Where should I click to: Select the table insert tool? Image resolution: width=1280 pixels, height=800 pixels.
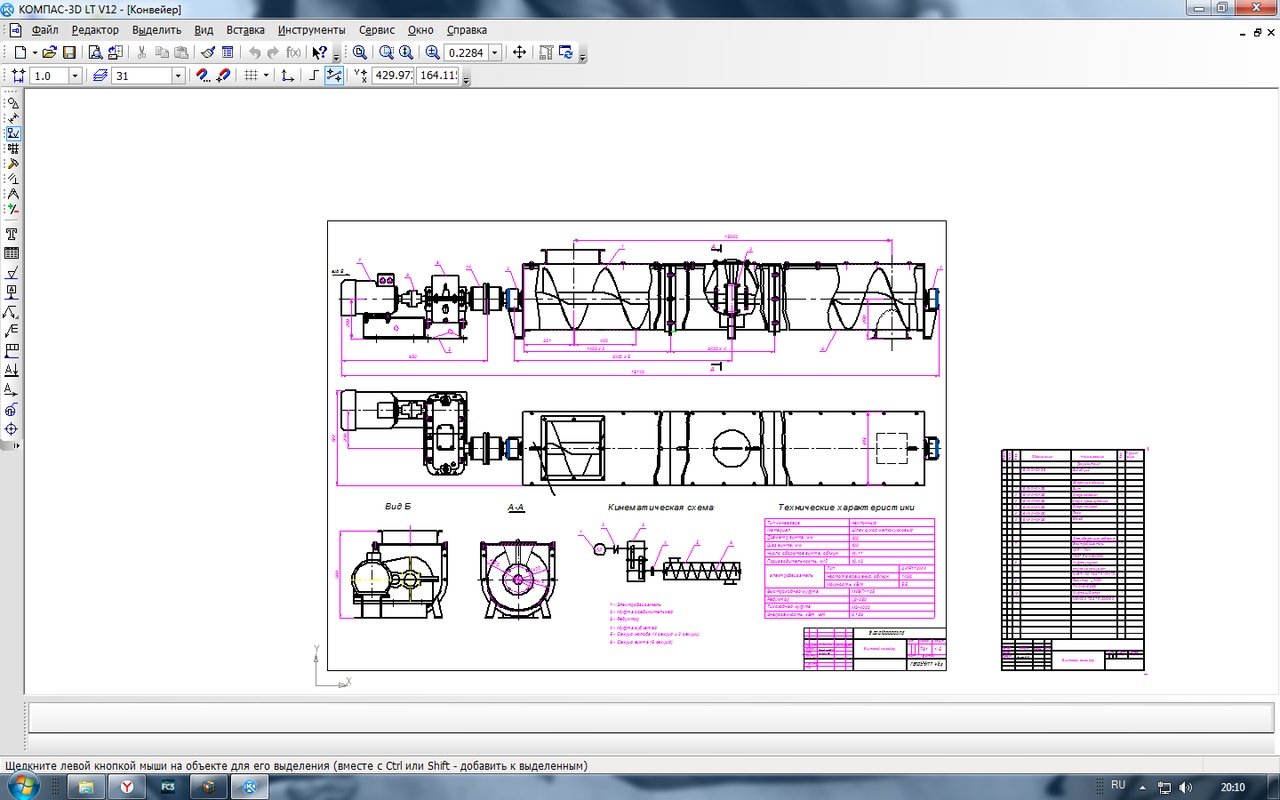12,253
